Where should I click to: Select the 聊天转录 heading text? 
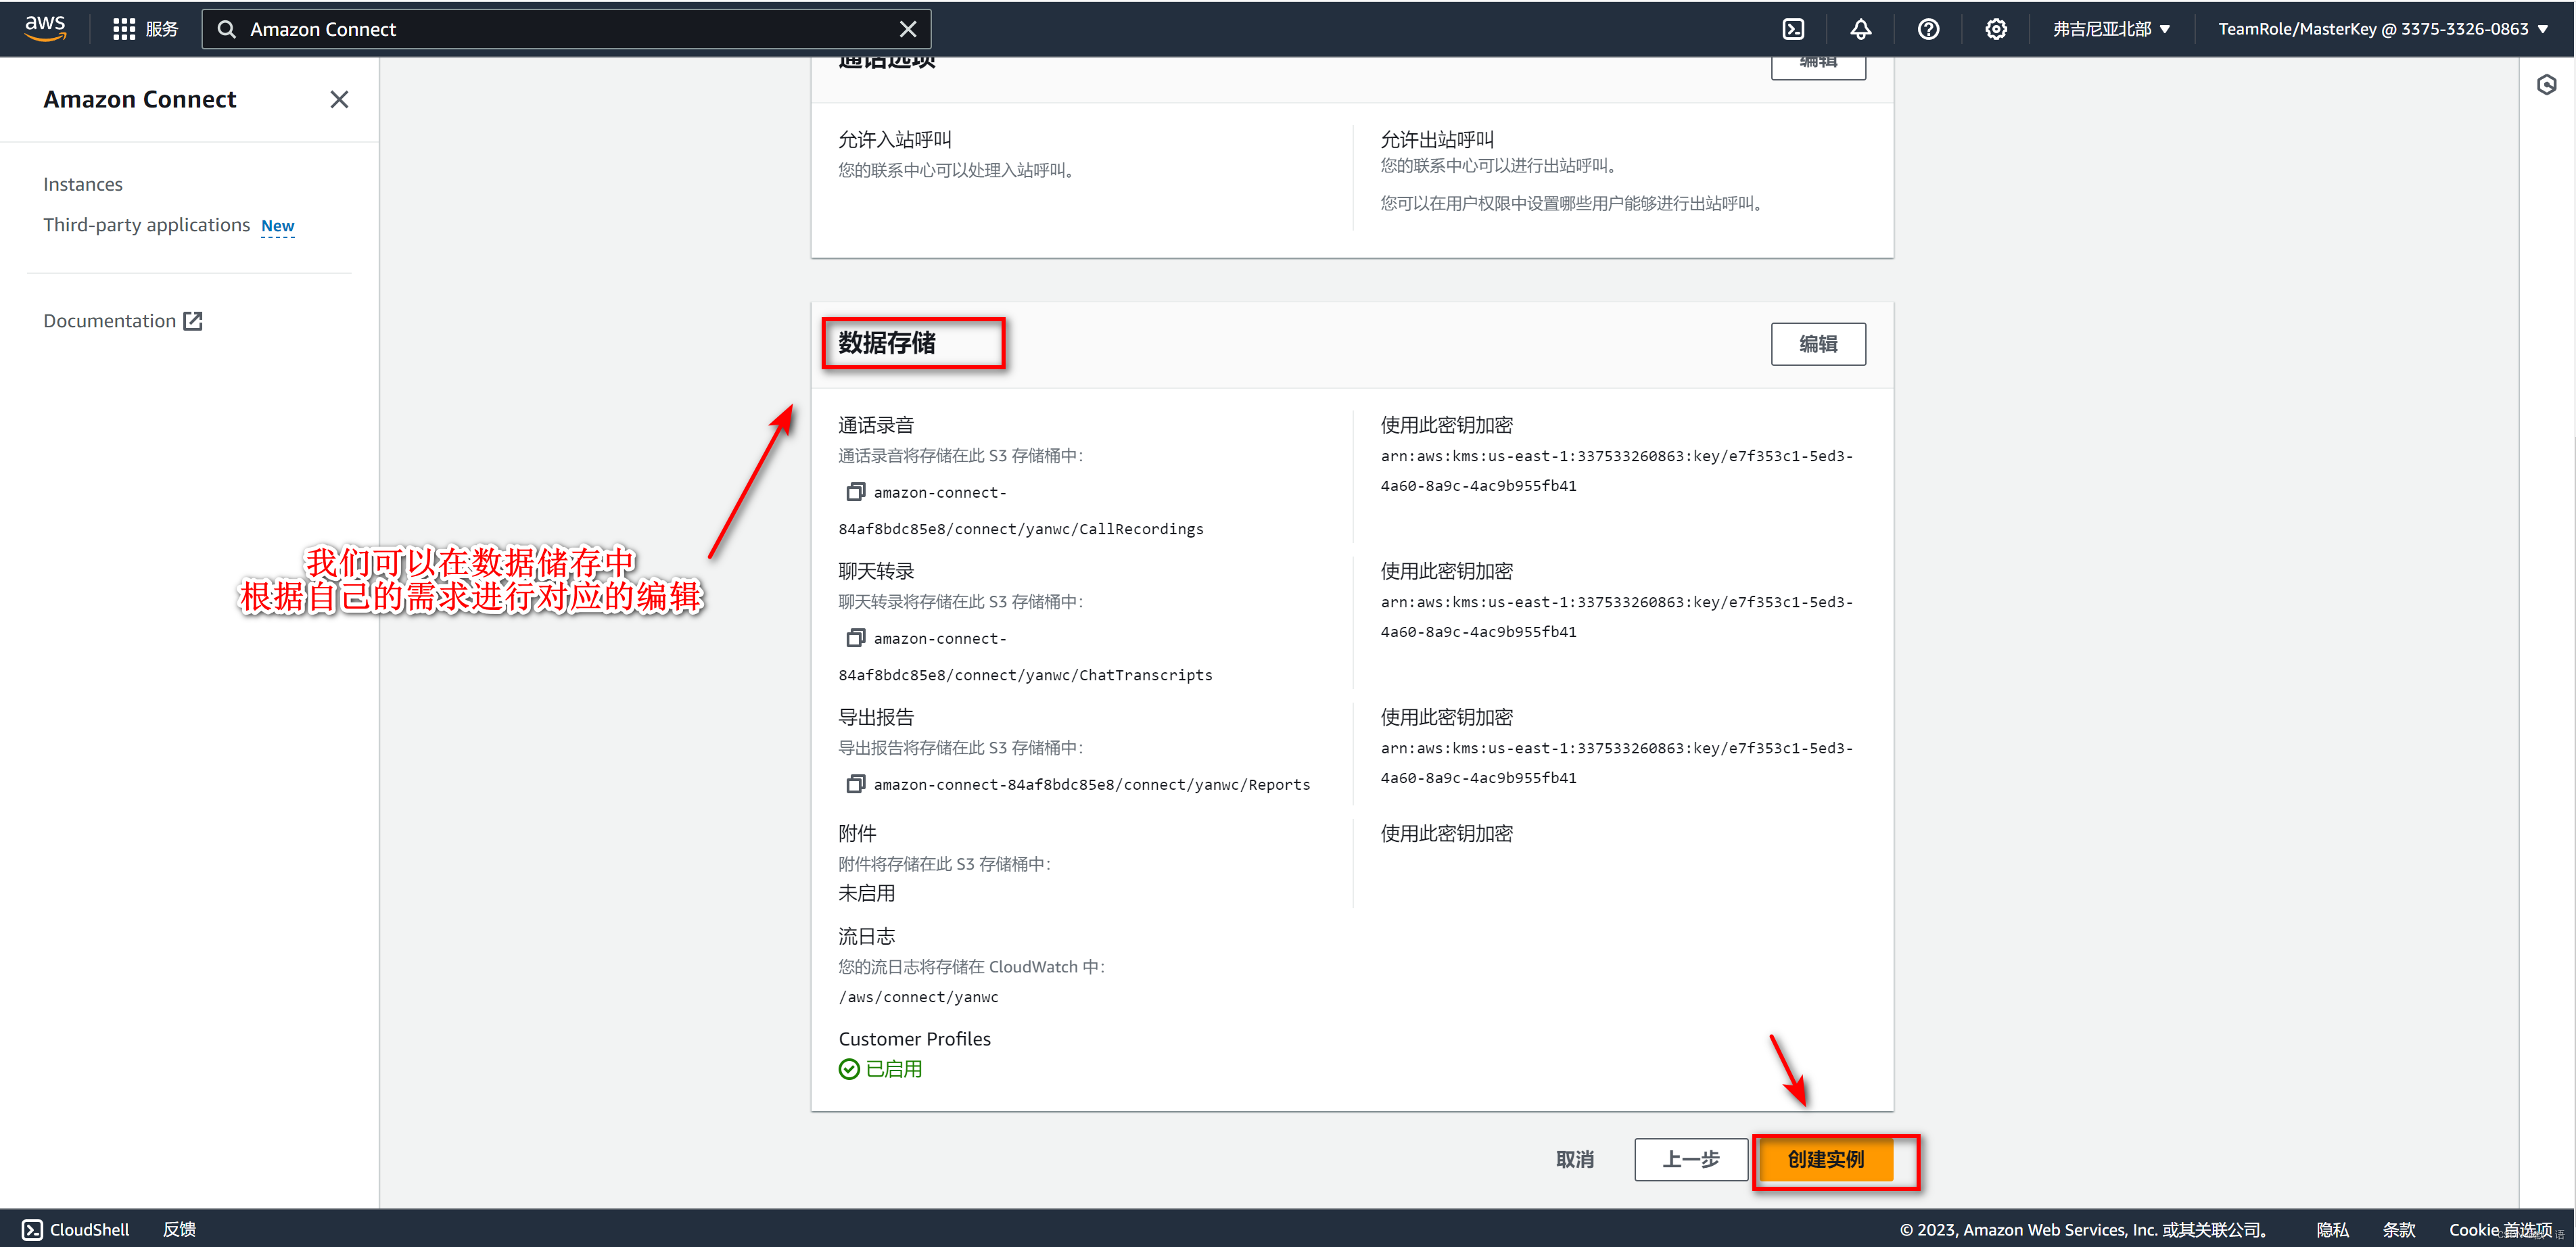tap(876, 571)
